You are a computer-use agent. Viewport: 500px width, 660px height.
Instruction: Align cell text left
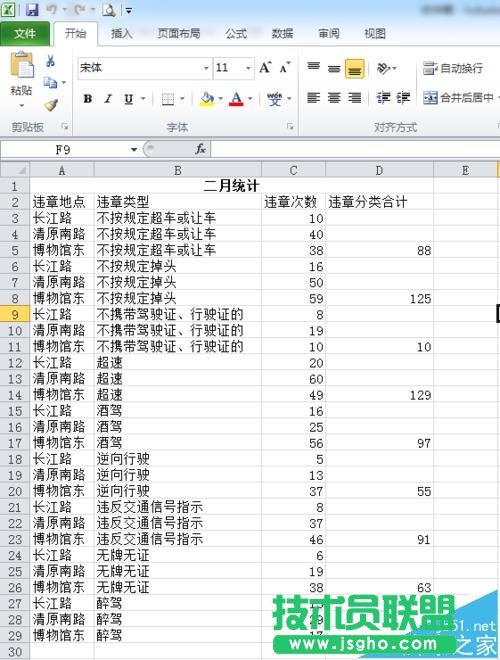pos(314,98)
